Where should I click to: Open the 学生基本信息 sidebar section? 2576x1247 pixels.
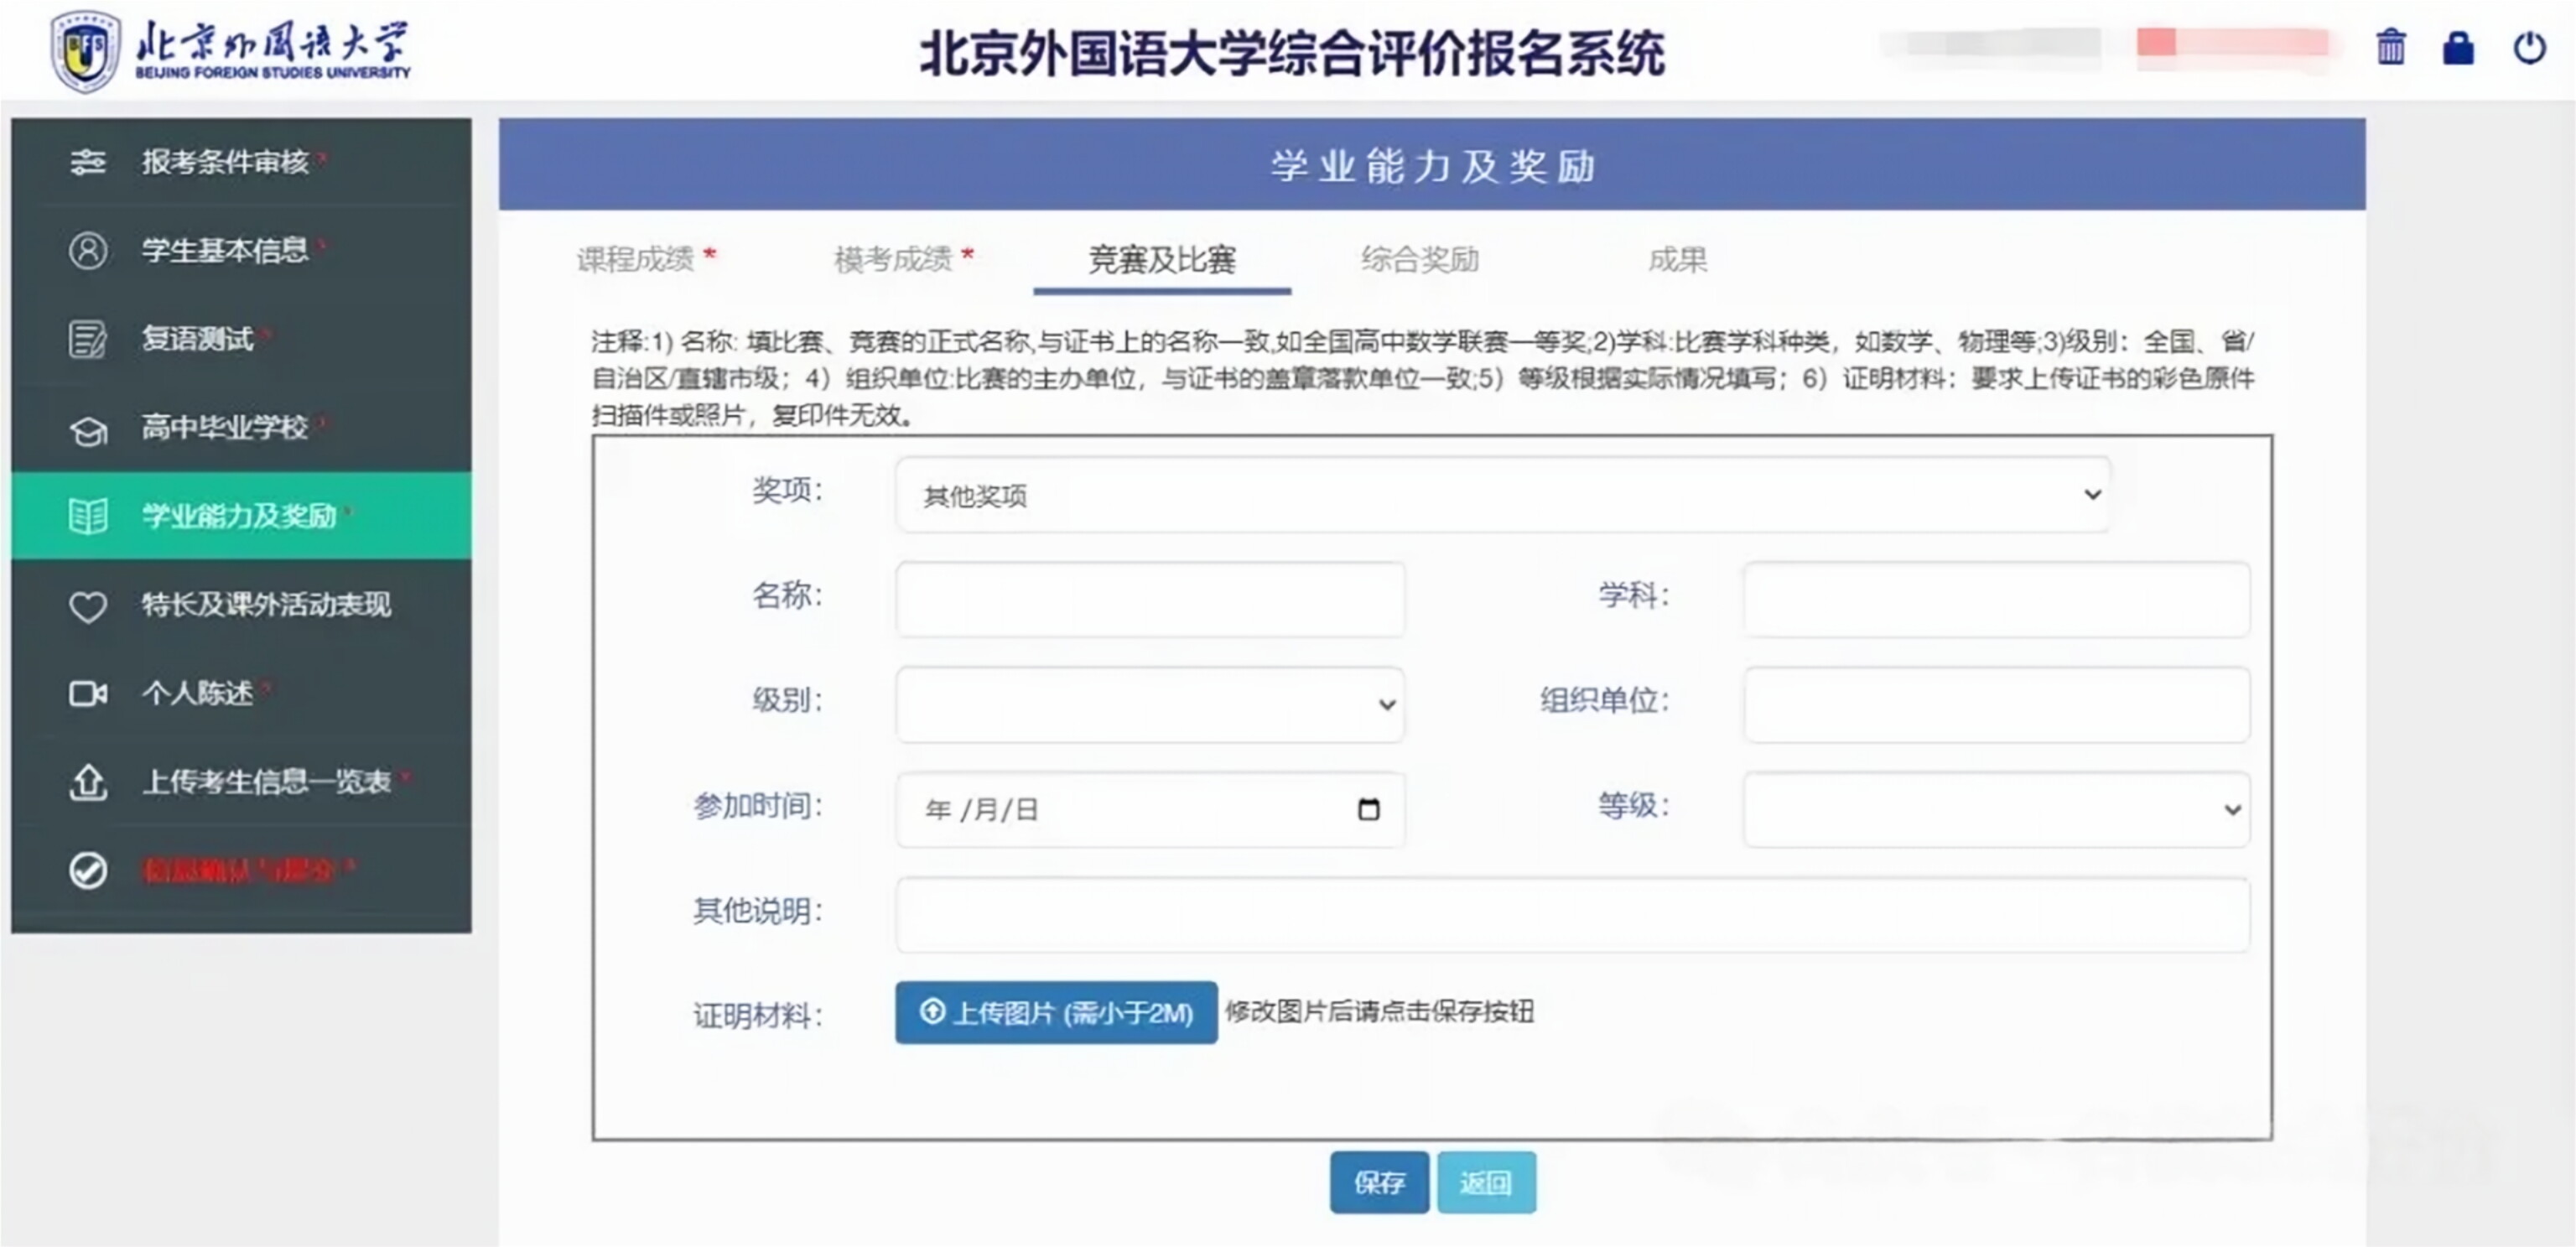pyautogui.click(x=241, y=250)
